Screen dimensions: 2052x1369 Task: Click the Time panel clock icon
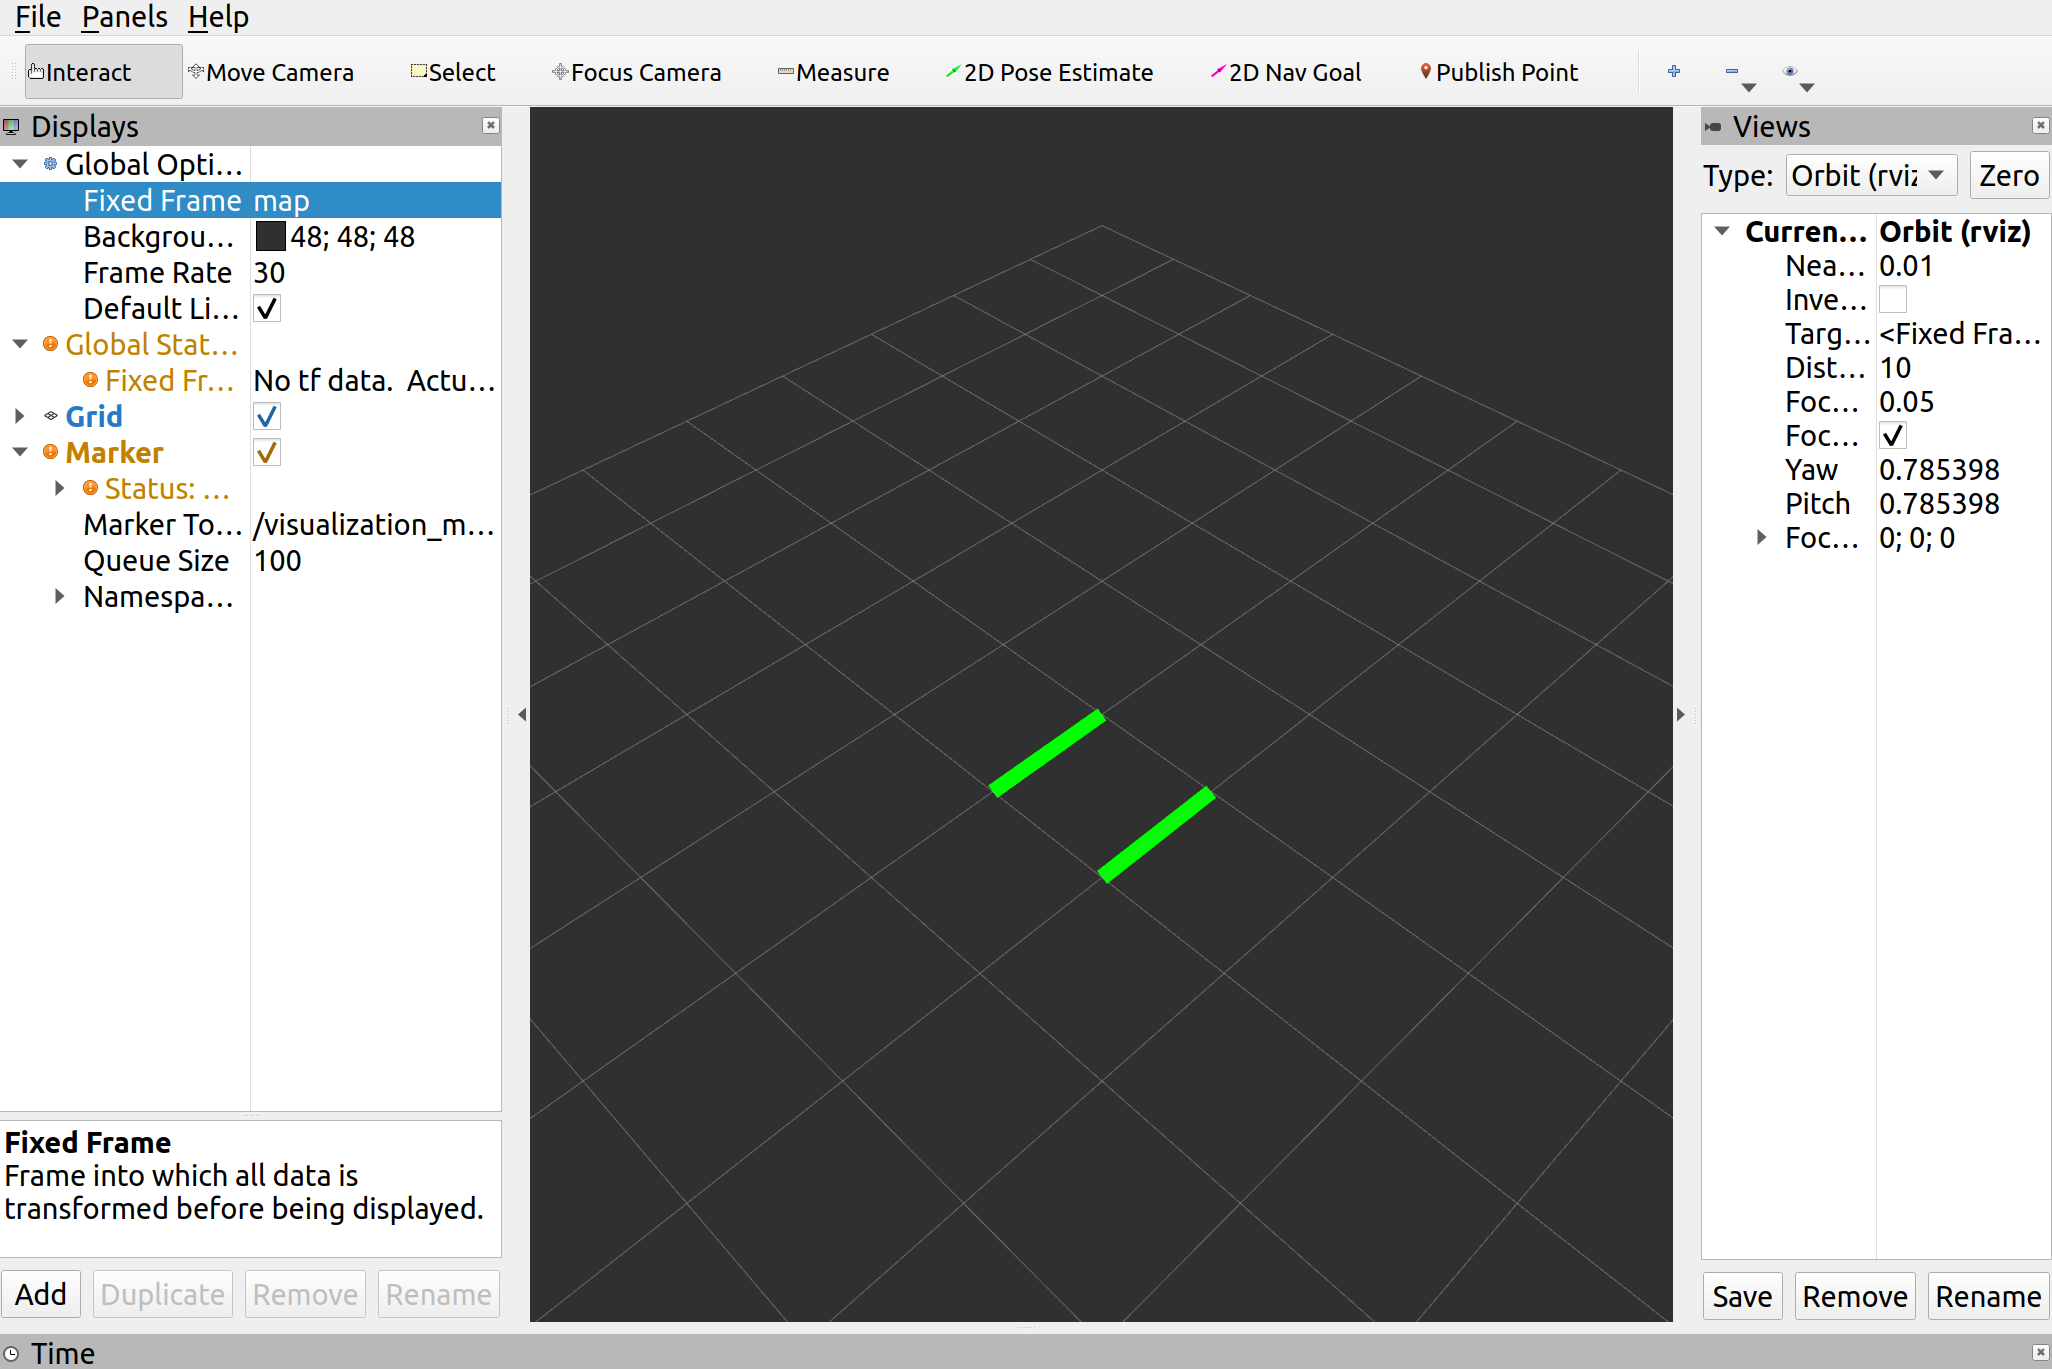point(12,1353)
